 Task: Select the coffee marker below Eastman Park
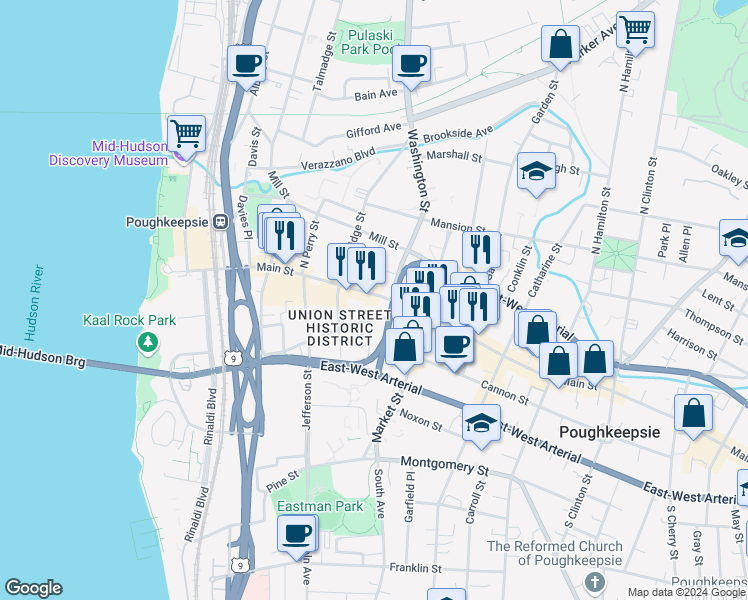pyautogui.click(x=296, y=533)
